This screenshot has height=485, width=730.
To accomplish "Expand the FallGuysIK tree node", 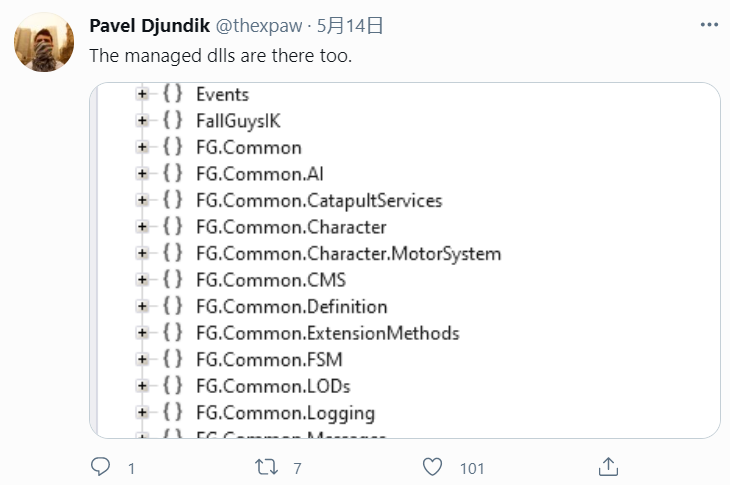I will tap(142, 121).
